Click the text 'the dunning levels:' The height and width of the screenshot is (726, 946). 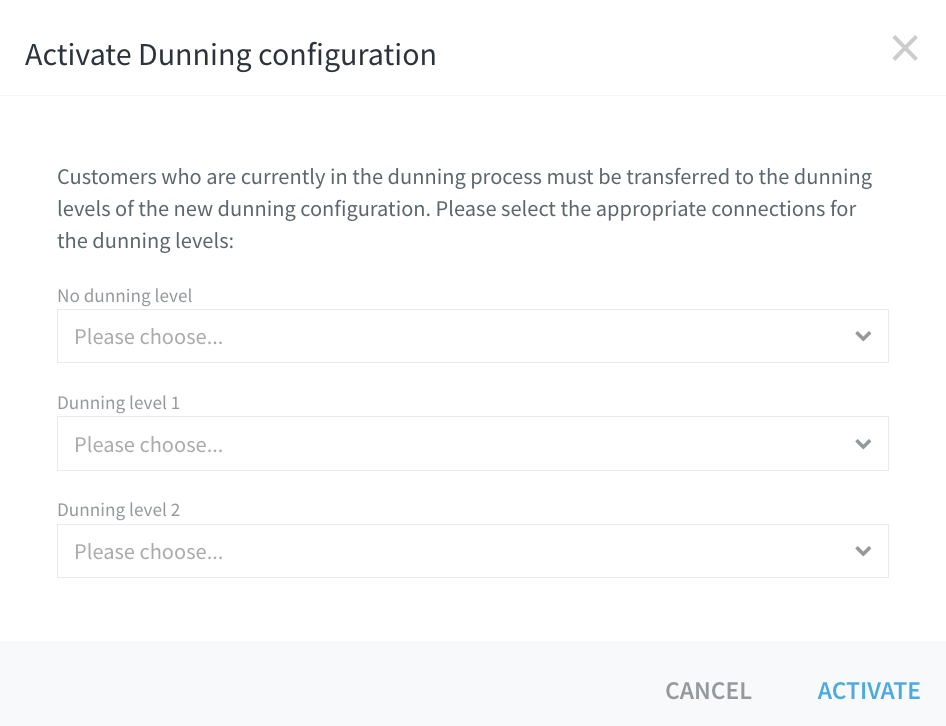145,241
